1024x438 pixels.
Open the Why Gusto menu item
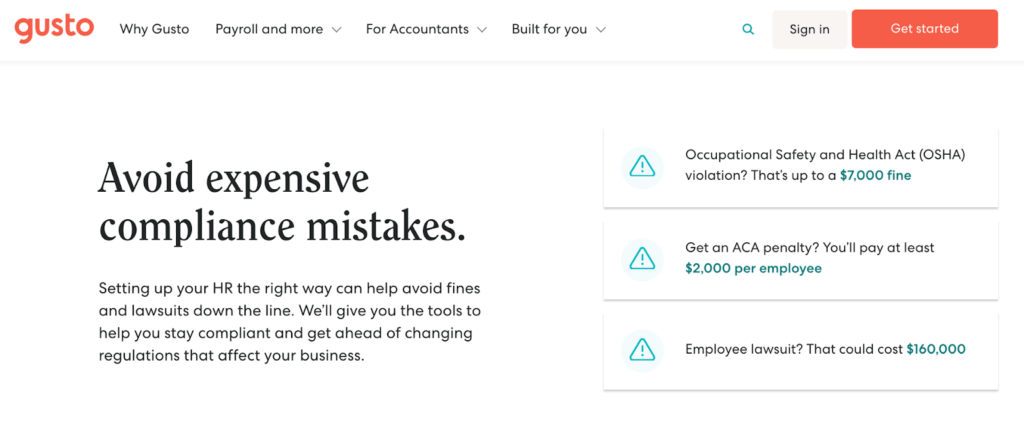pos(154,29)
